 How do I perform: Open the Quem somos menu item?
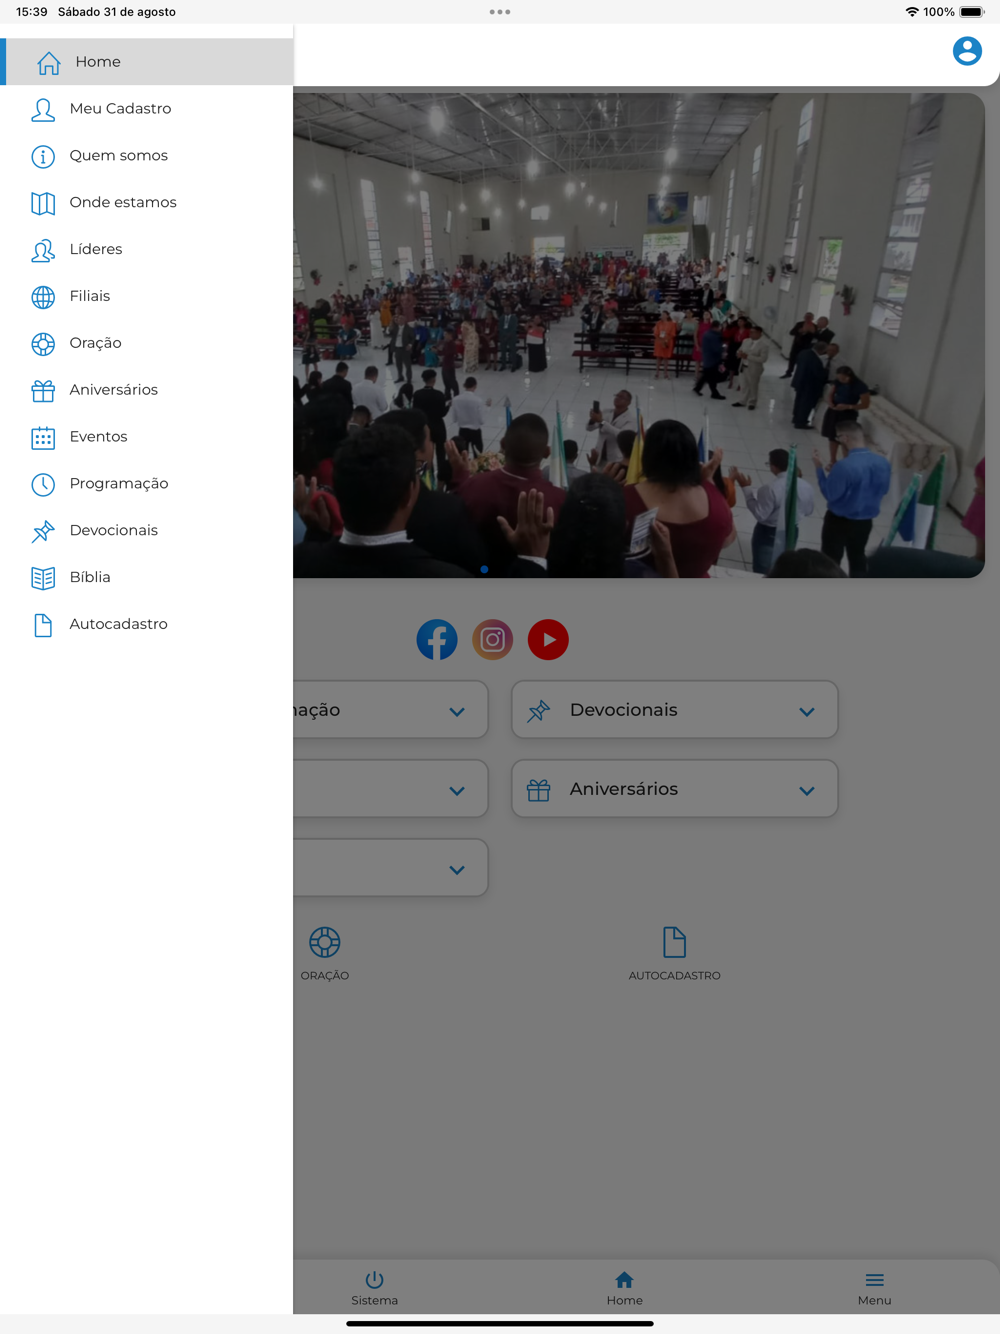(146, 156)
